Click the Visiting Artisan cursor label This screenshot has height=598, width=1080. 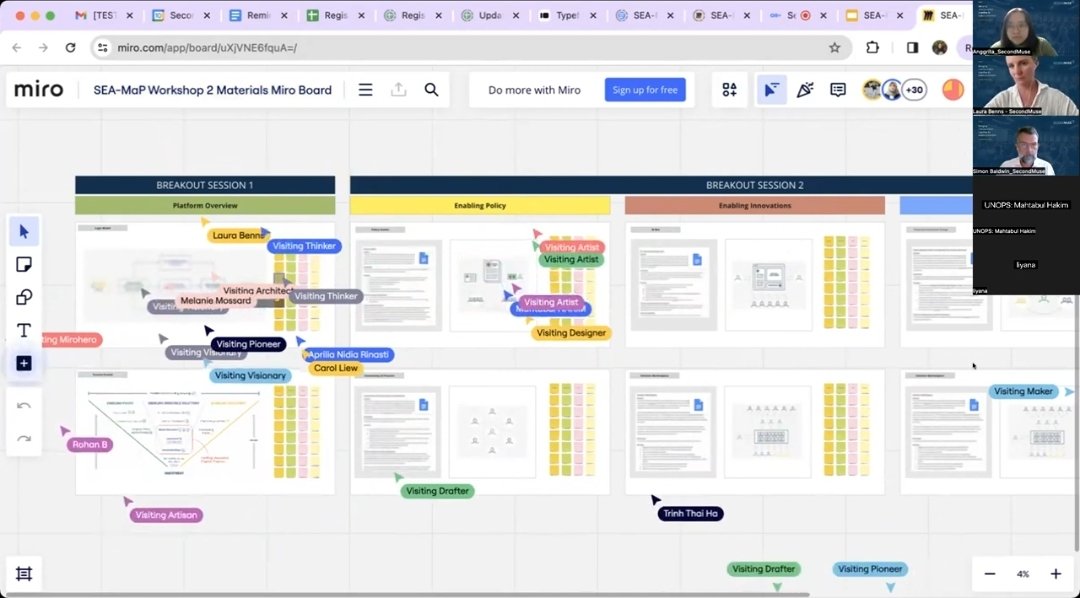(166, 515)
